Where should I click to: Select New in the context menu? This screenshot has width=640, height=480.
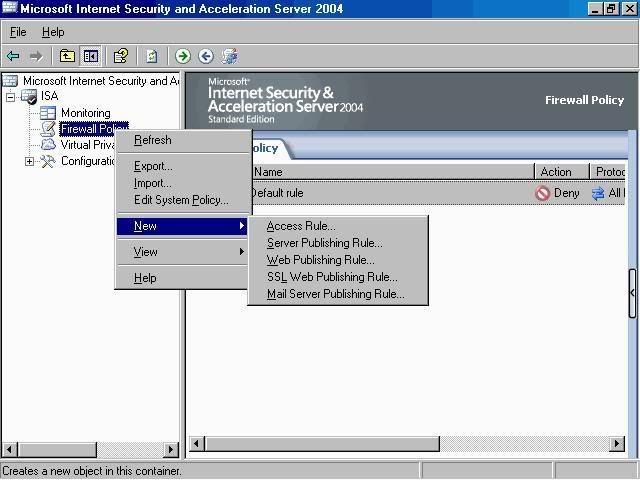point(182,226)
